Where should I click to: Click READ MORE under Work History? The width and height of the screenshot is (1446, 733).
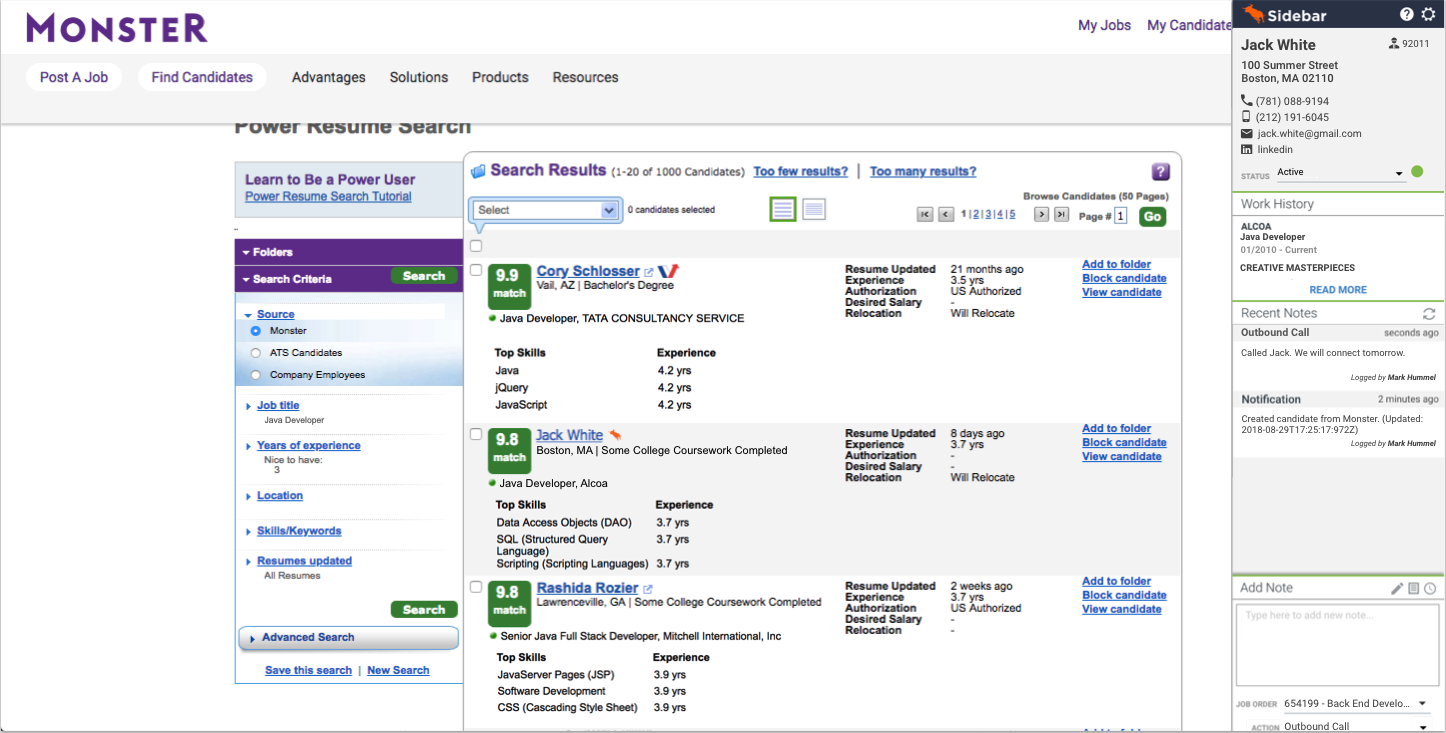click(1337, 290)
